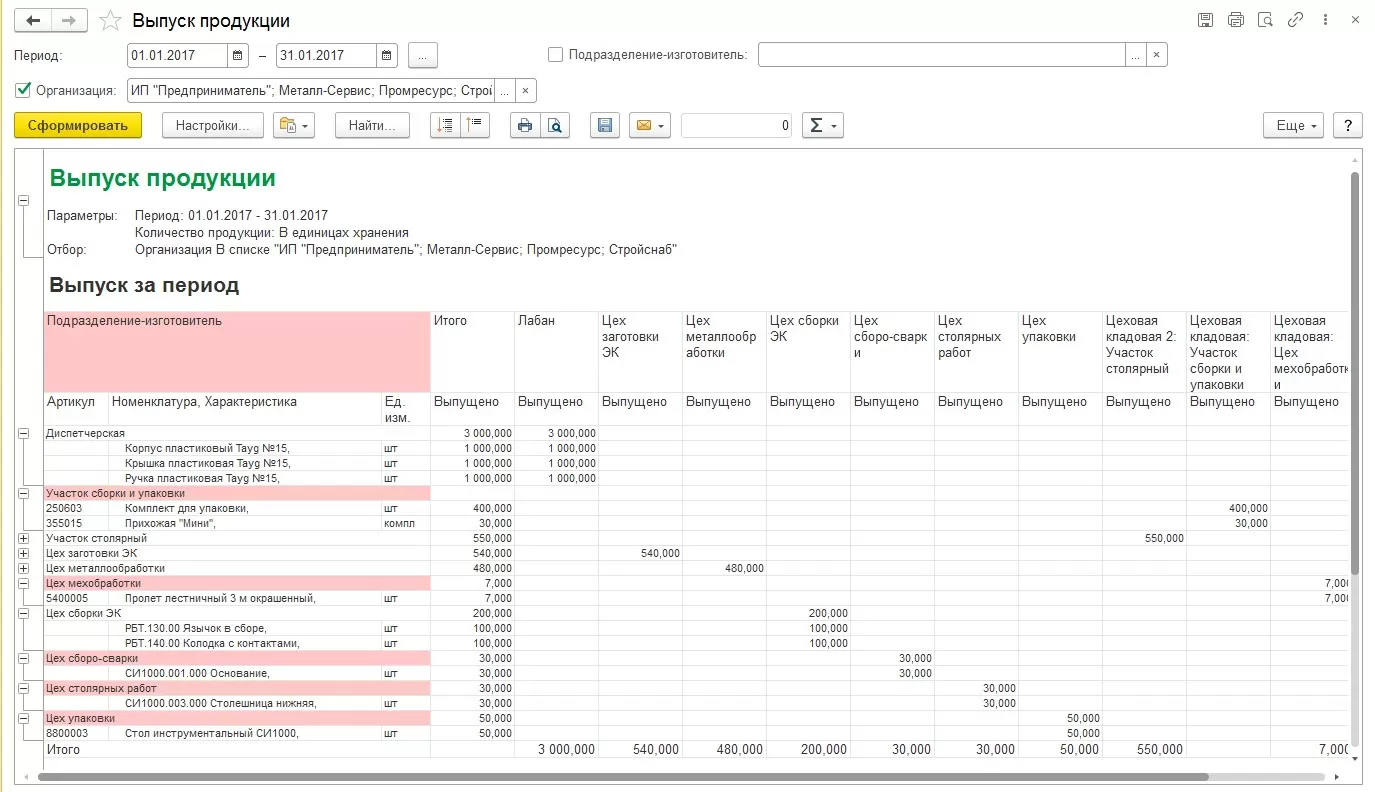Click the print report icon
1375x792 pixels.
point(523,126)
